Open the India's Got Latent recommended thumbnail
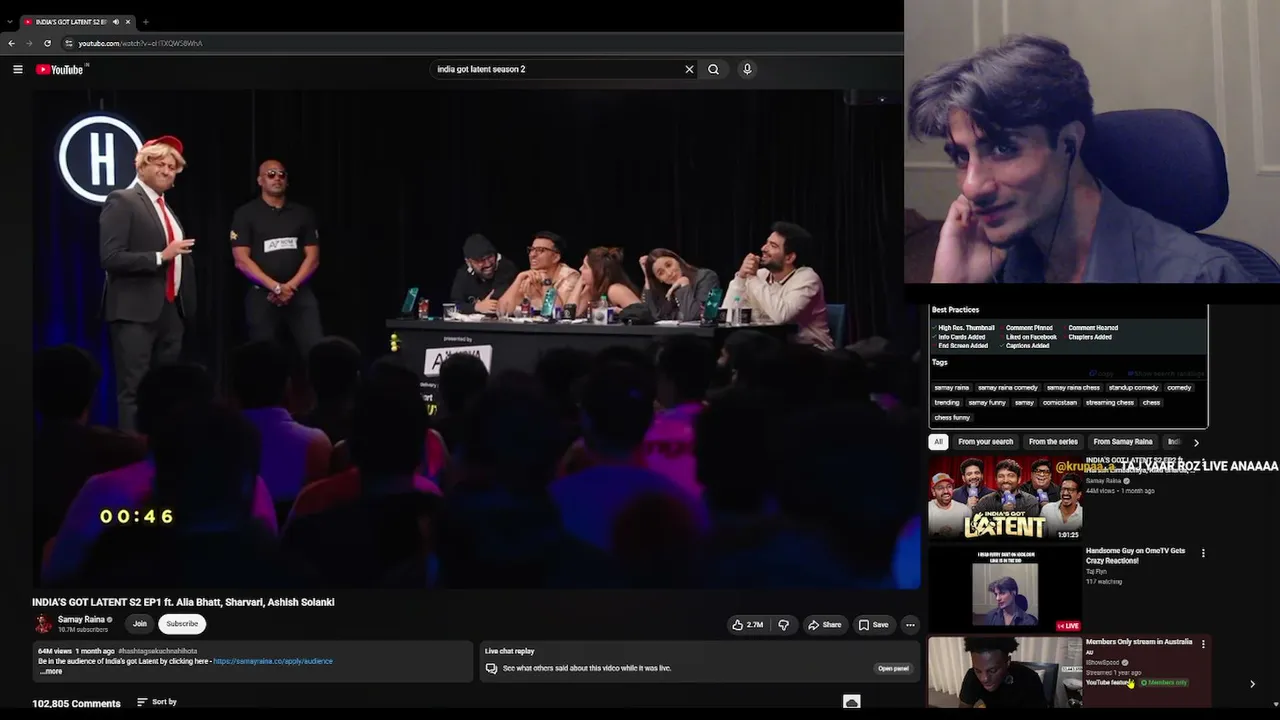 1005,498
